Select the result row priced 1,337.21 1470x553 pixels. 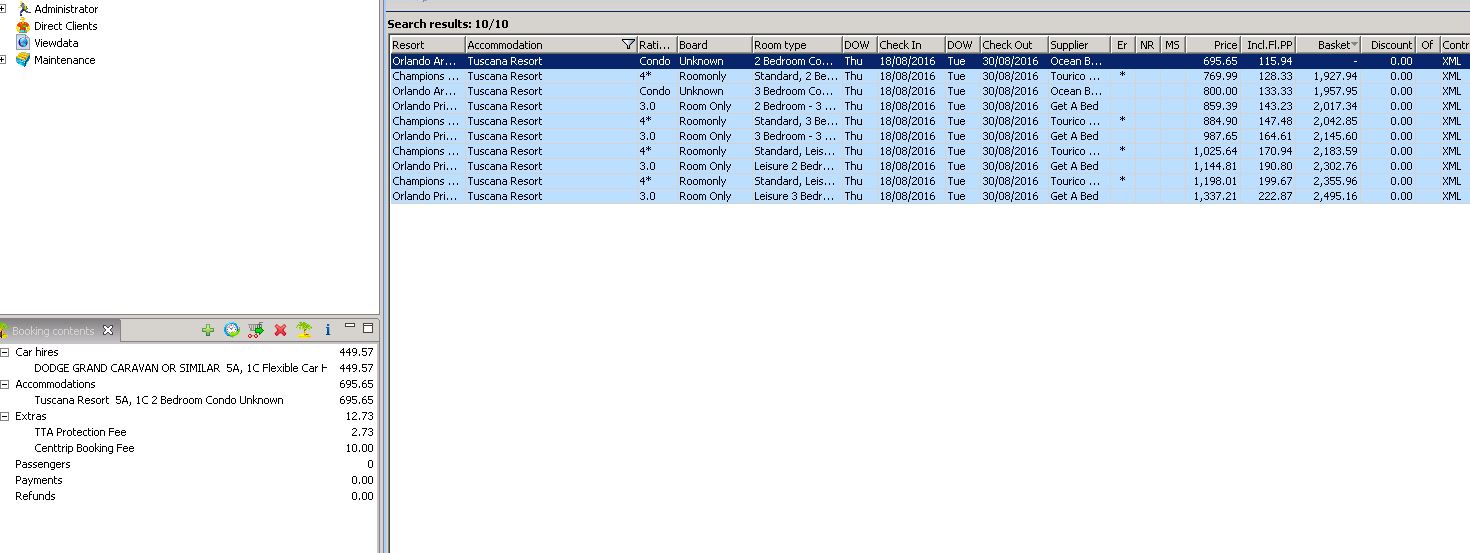point(929,196)
